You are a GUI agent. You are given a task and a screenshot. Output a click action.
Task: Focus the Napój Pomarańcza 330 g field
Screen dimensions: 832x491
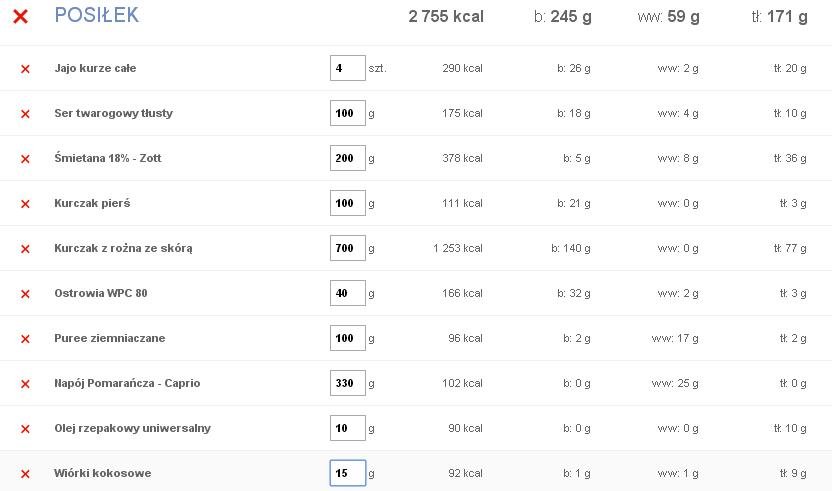coord(348,383)
